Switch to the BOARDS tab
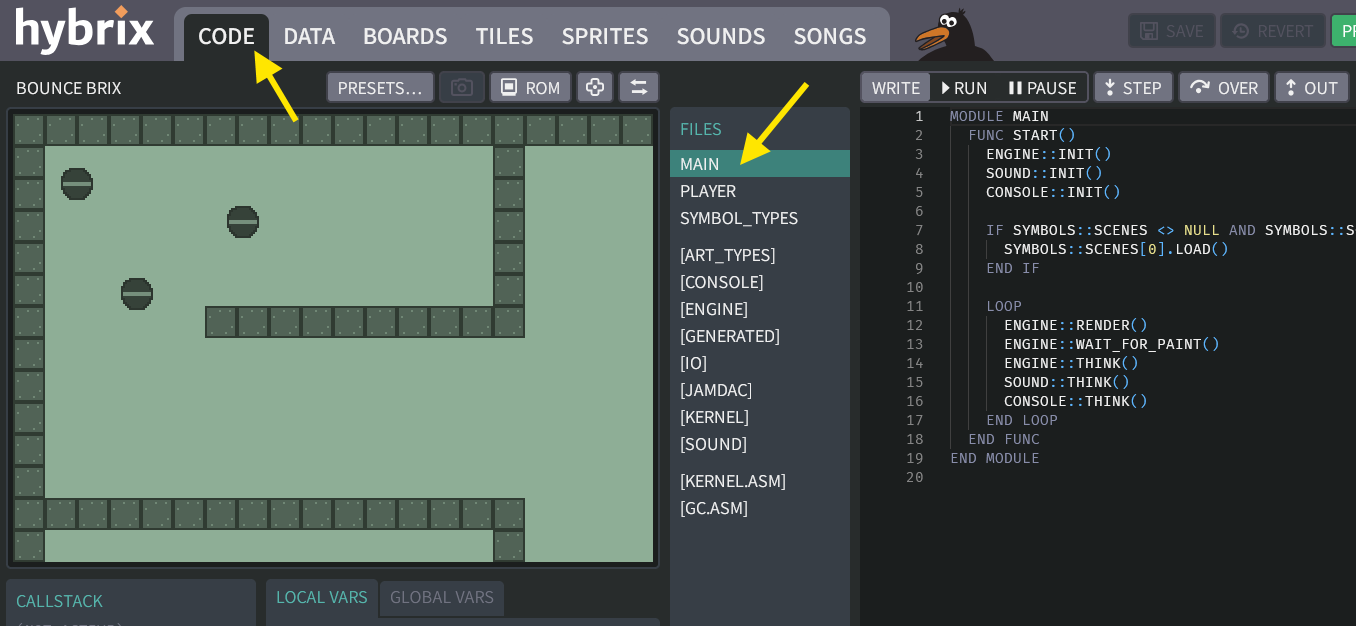 [405, 36]
